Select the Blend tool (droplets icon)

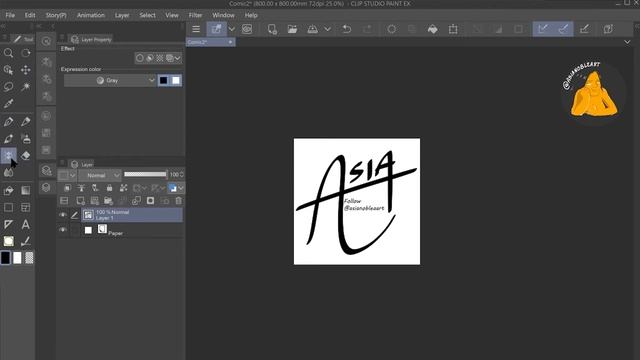(8, 172)
